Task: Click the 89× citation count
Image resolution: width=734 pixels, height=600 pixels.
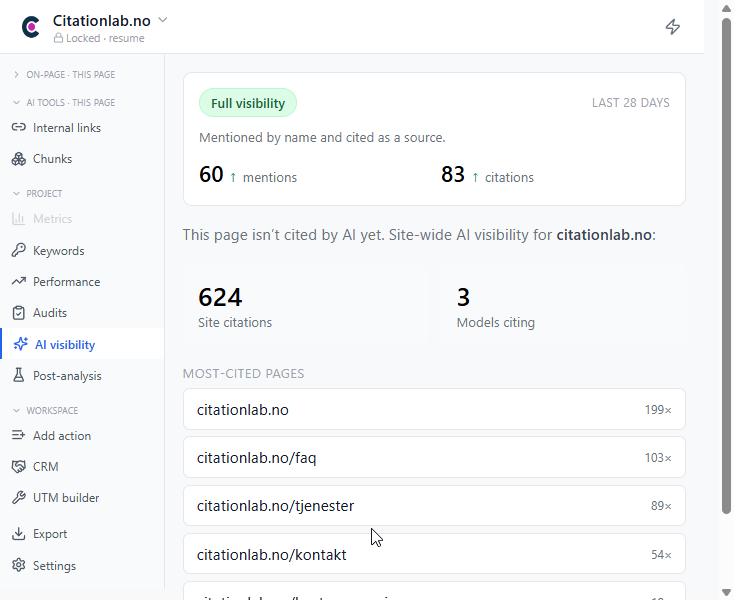Action: pyautogui.click(x=661, y=505)
